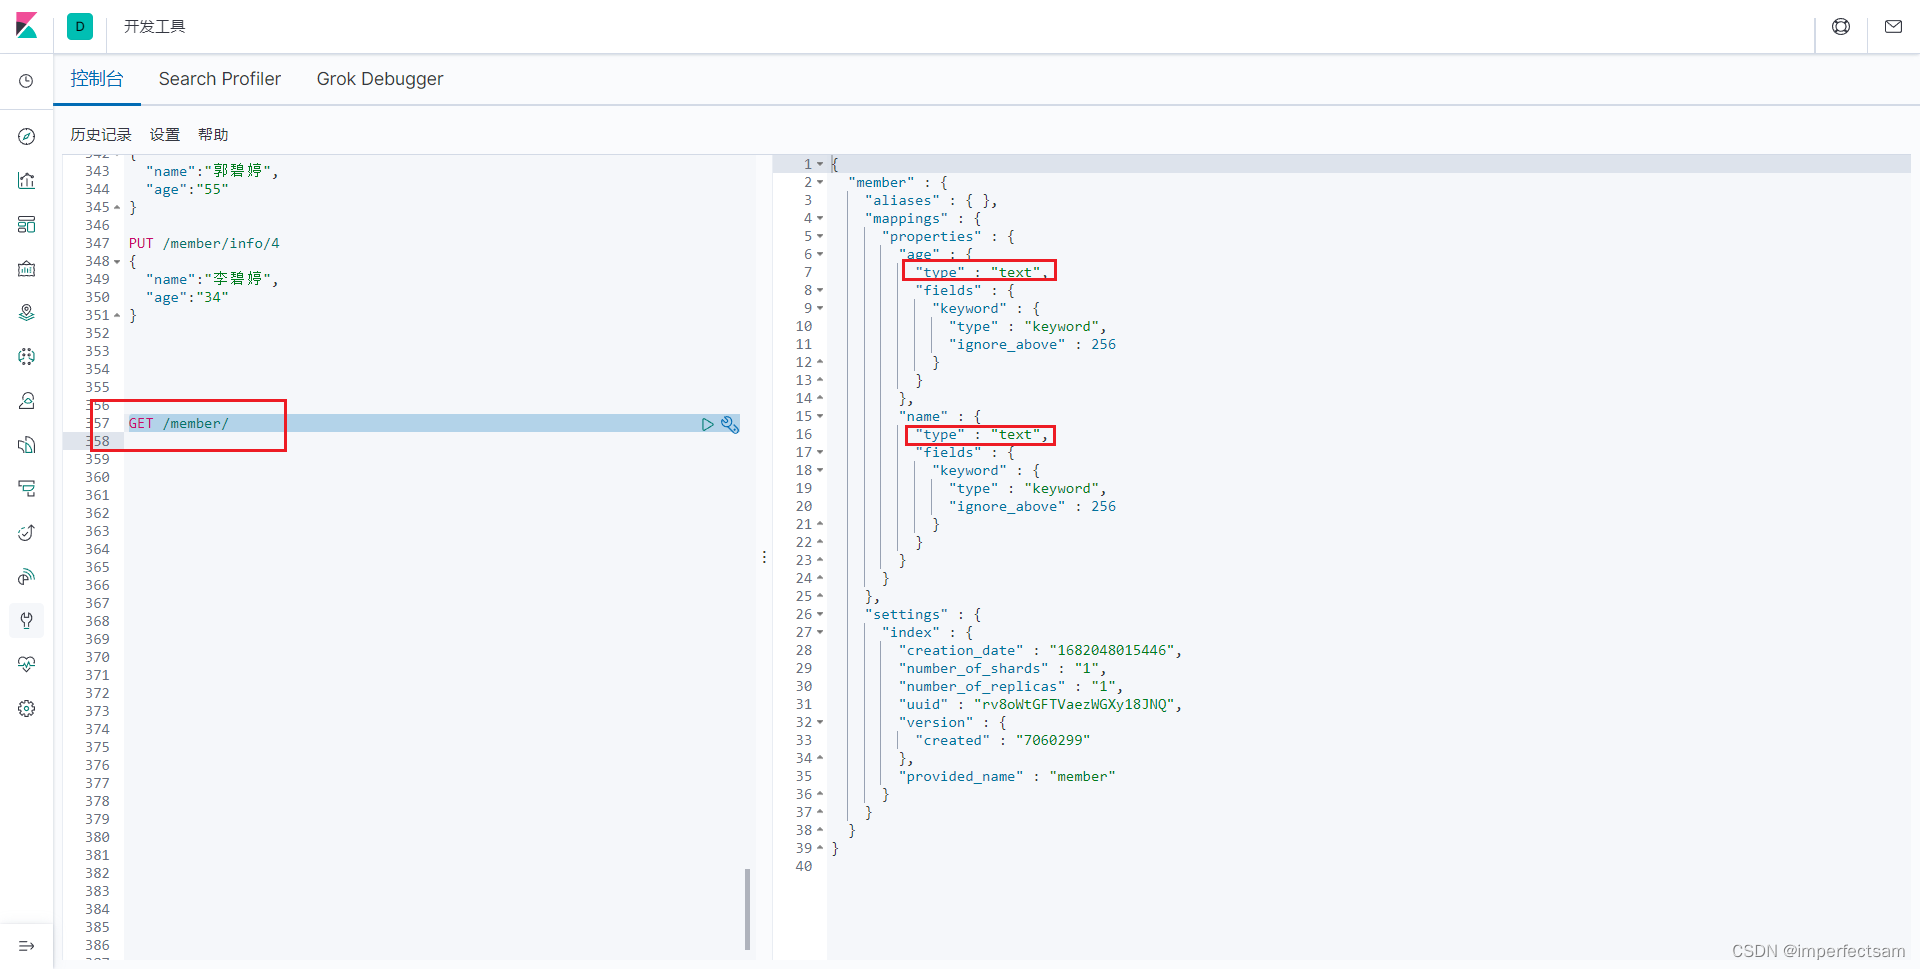Open 历史记录 history link

[x=101, y=134]
